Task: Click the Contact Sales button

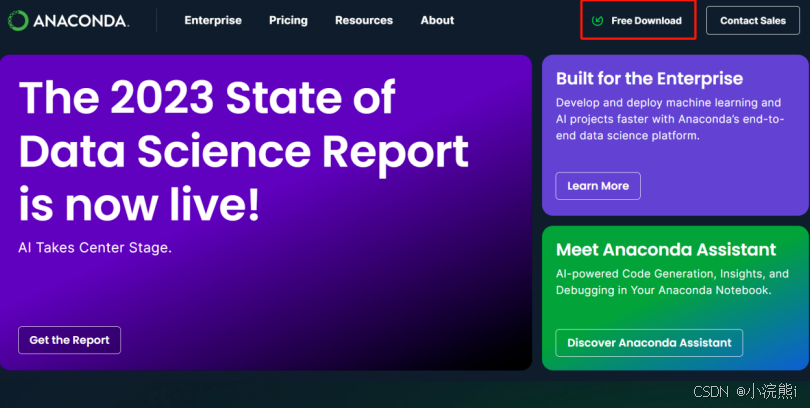Action: 753,21
